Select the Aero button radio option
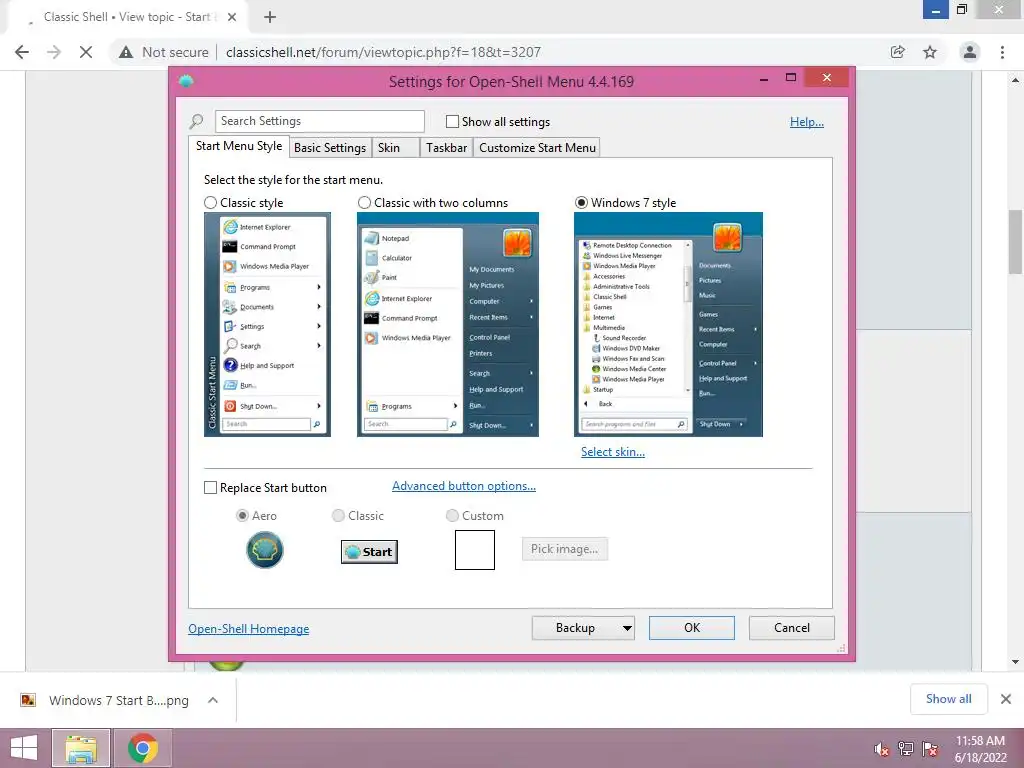Screen dimensions: 1024x768 coord(242,516)
